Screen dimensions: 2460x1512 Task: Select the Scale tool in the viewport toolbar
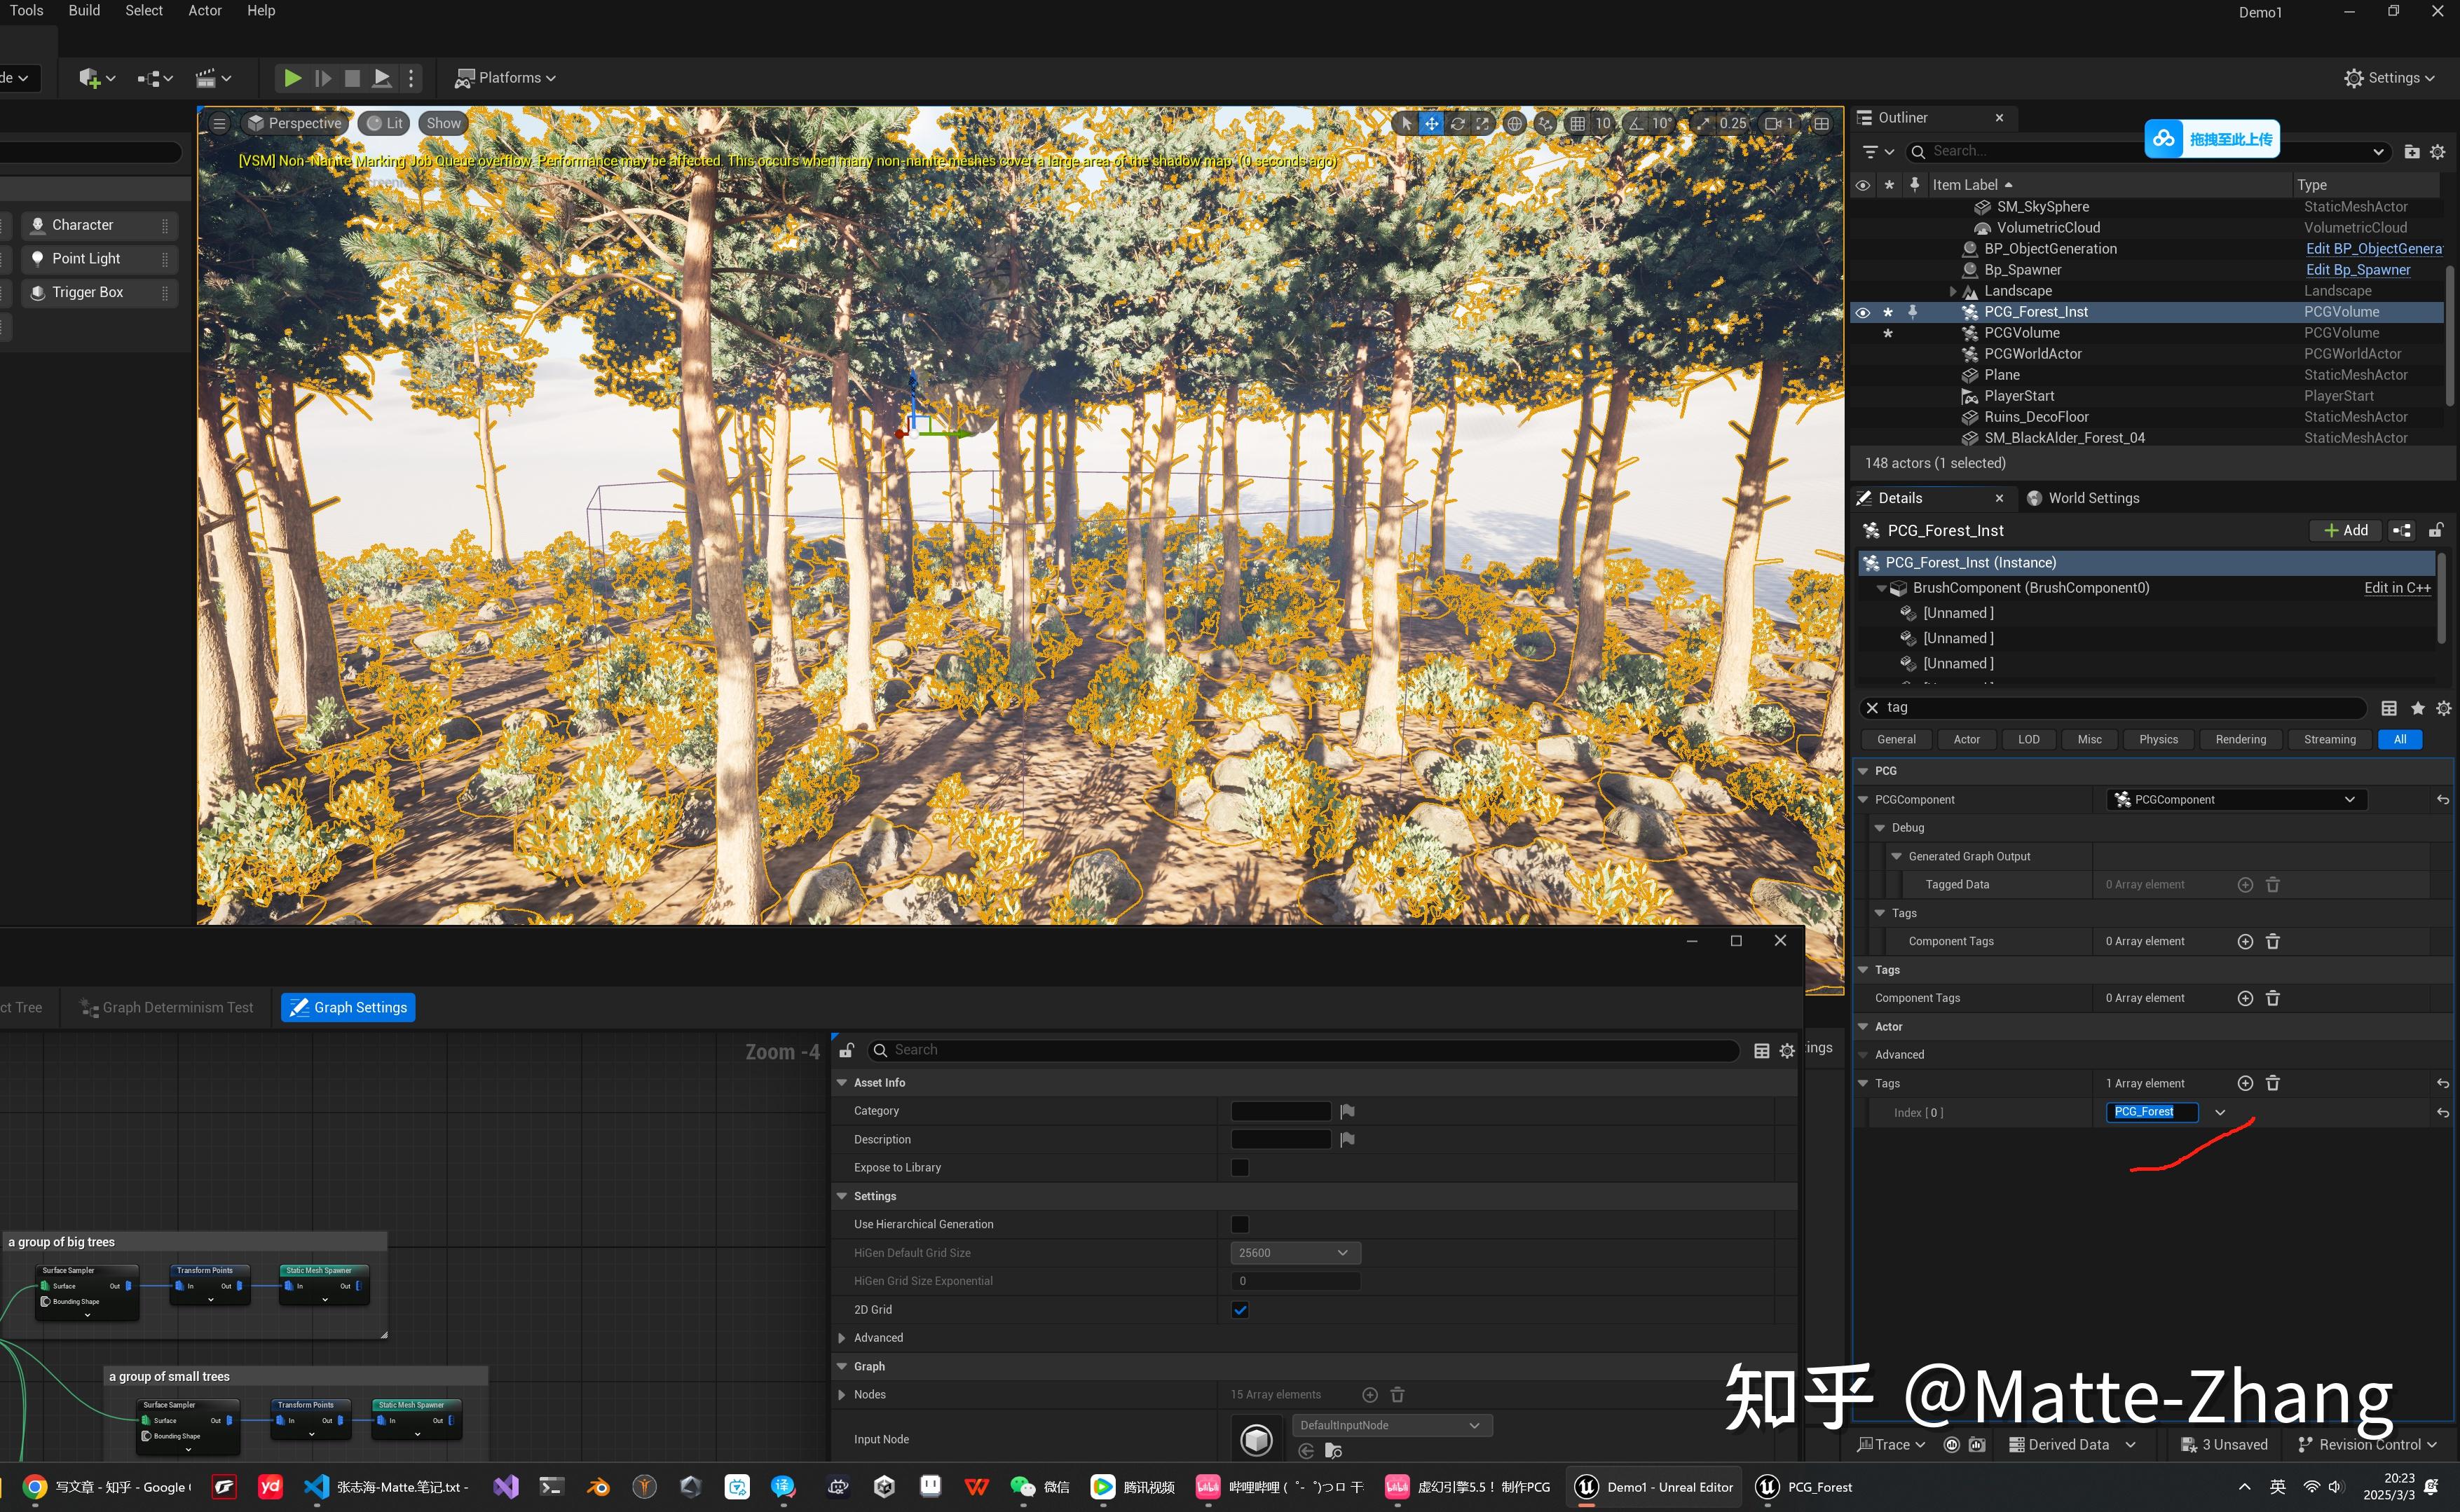[x=1483, y=123]
